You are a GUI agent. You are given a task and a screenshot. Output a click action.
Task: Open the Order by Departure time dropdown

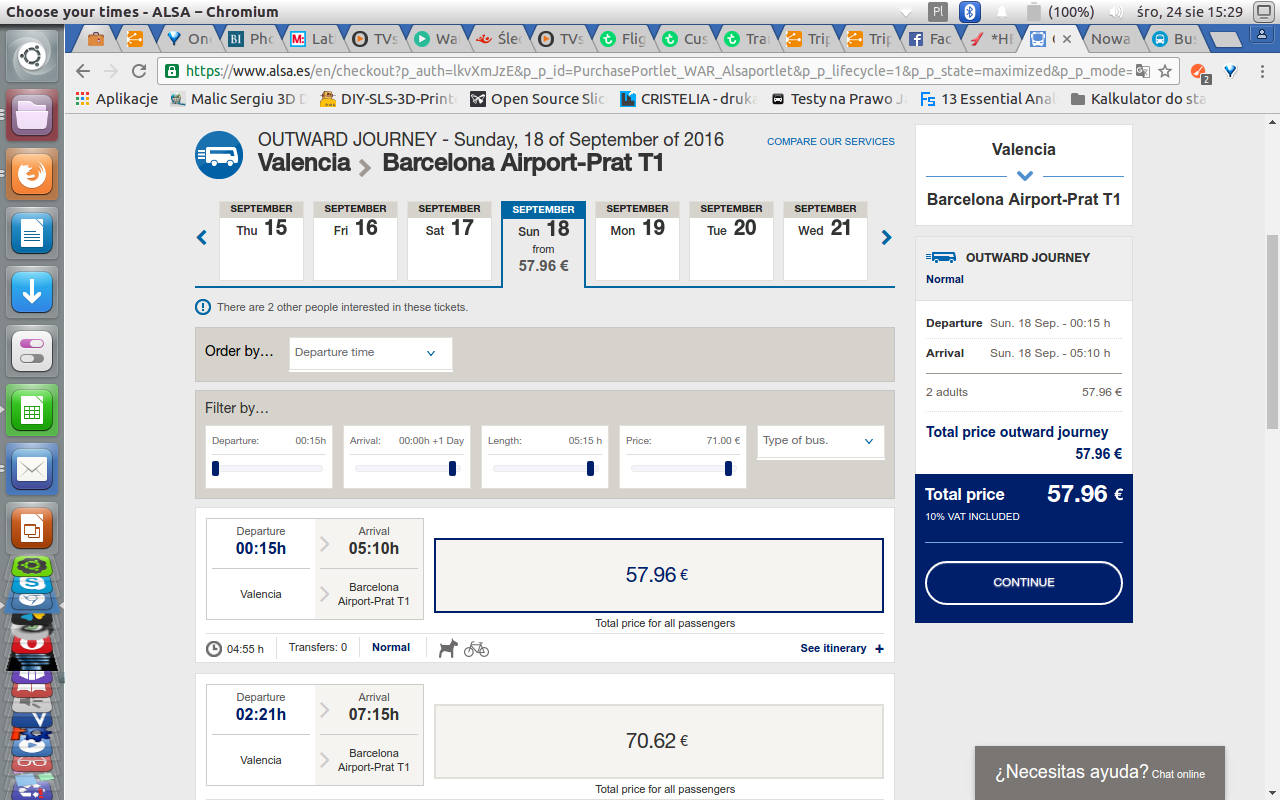coord(371,353)
